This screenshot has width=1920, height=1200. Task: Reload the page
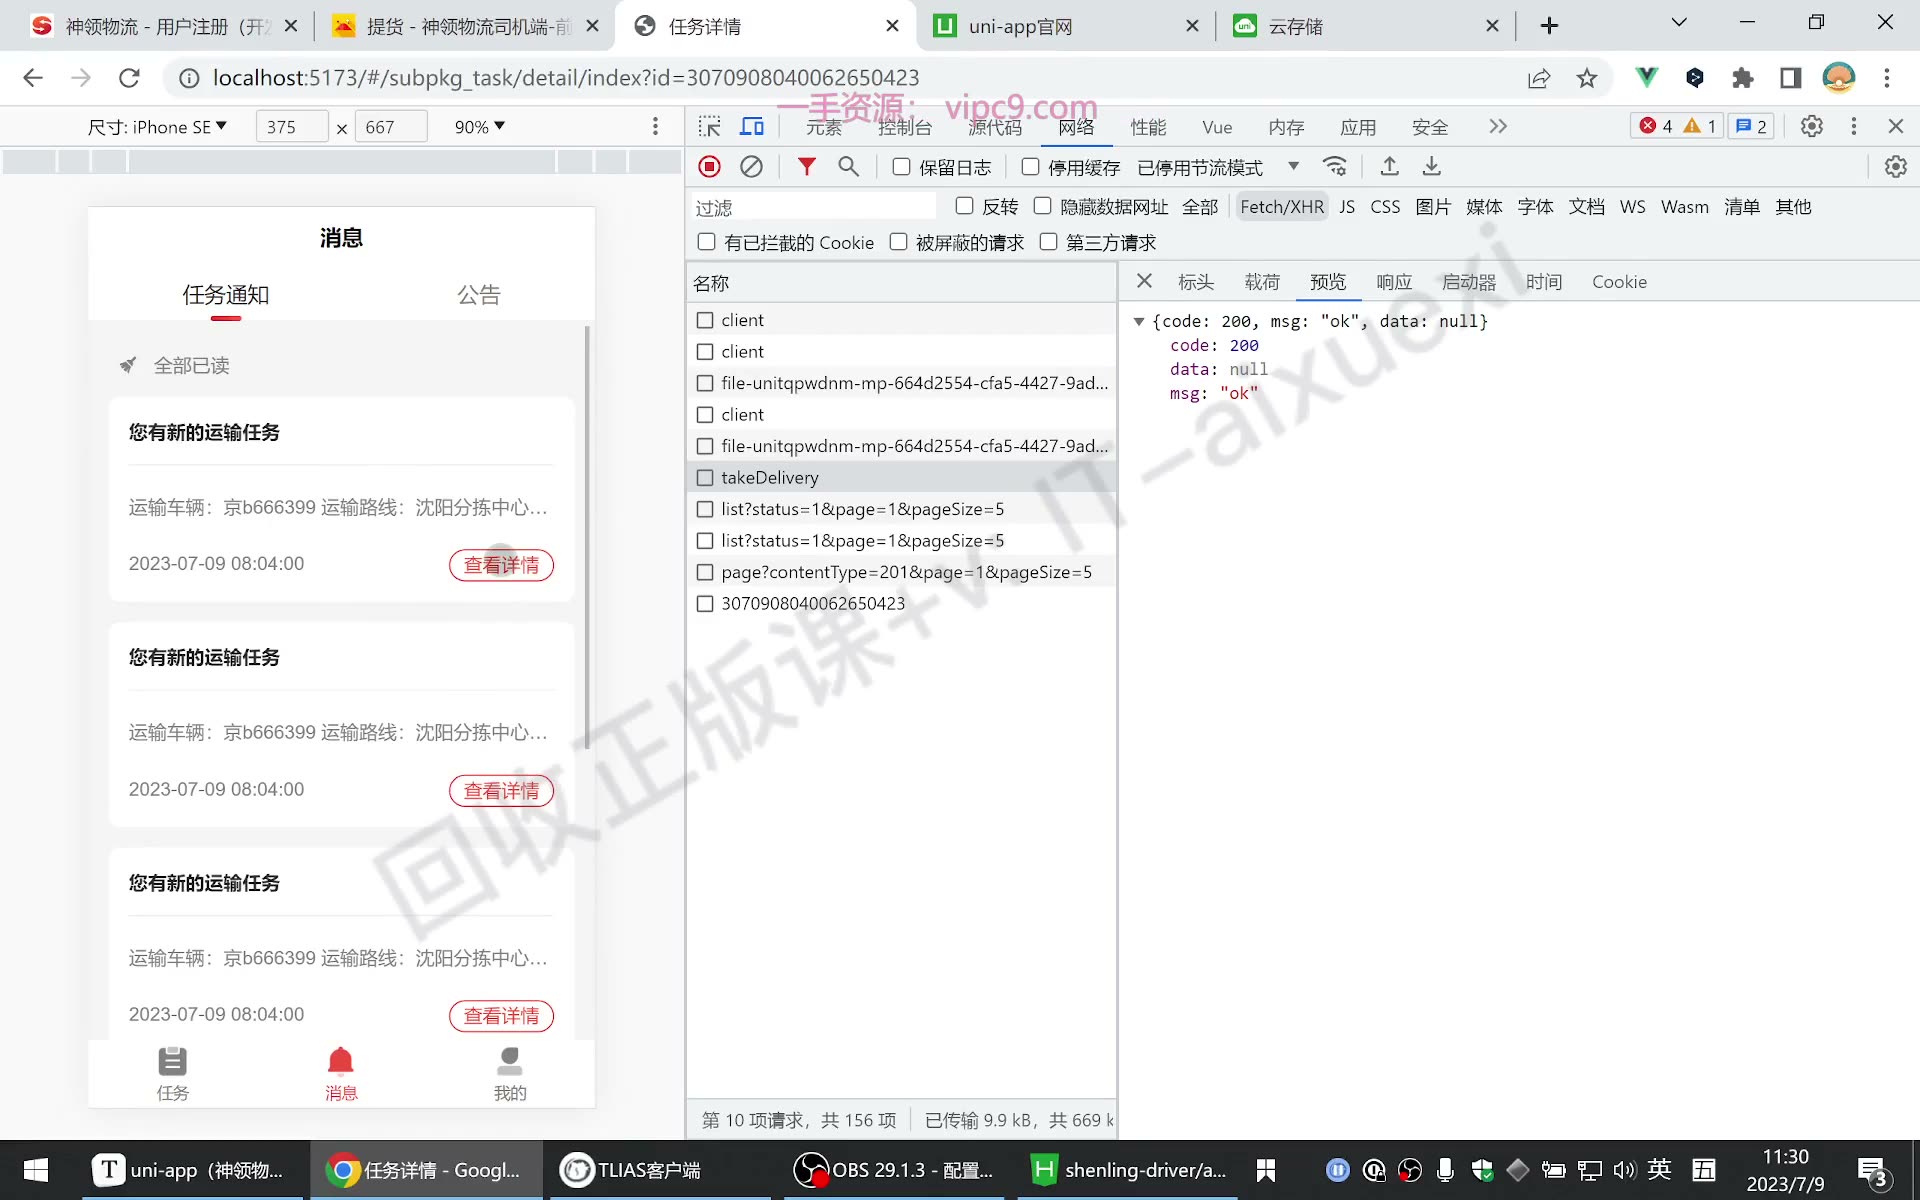pyautogui.click(x=129, y=78)
